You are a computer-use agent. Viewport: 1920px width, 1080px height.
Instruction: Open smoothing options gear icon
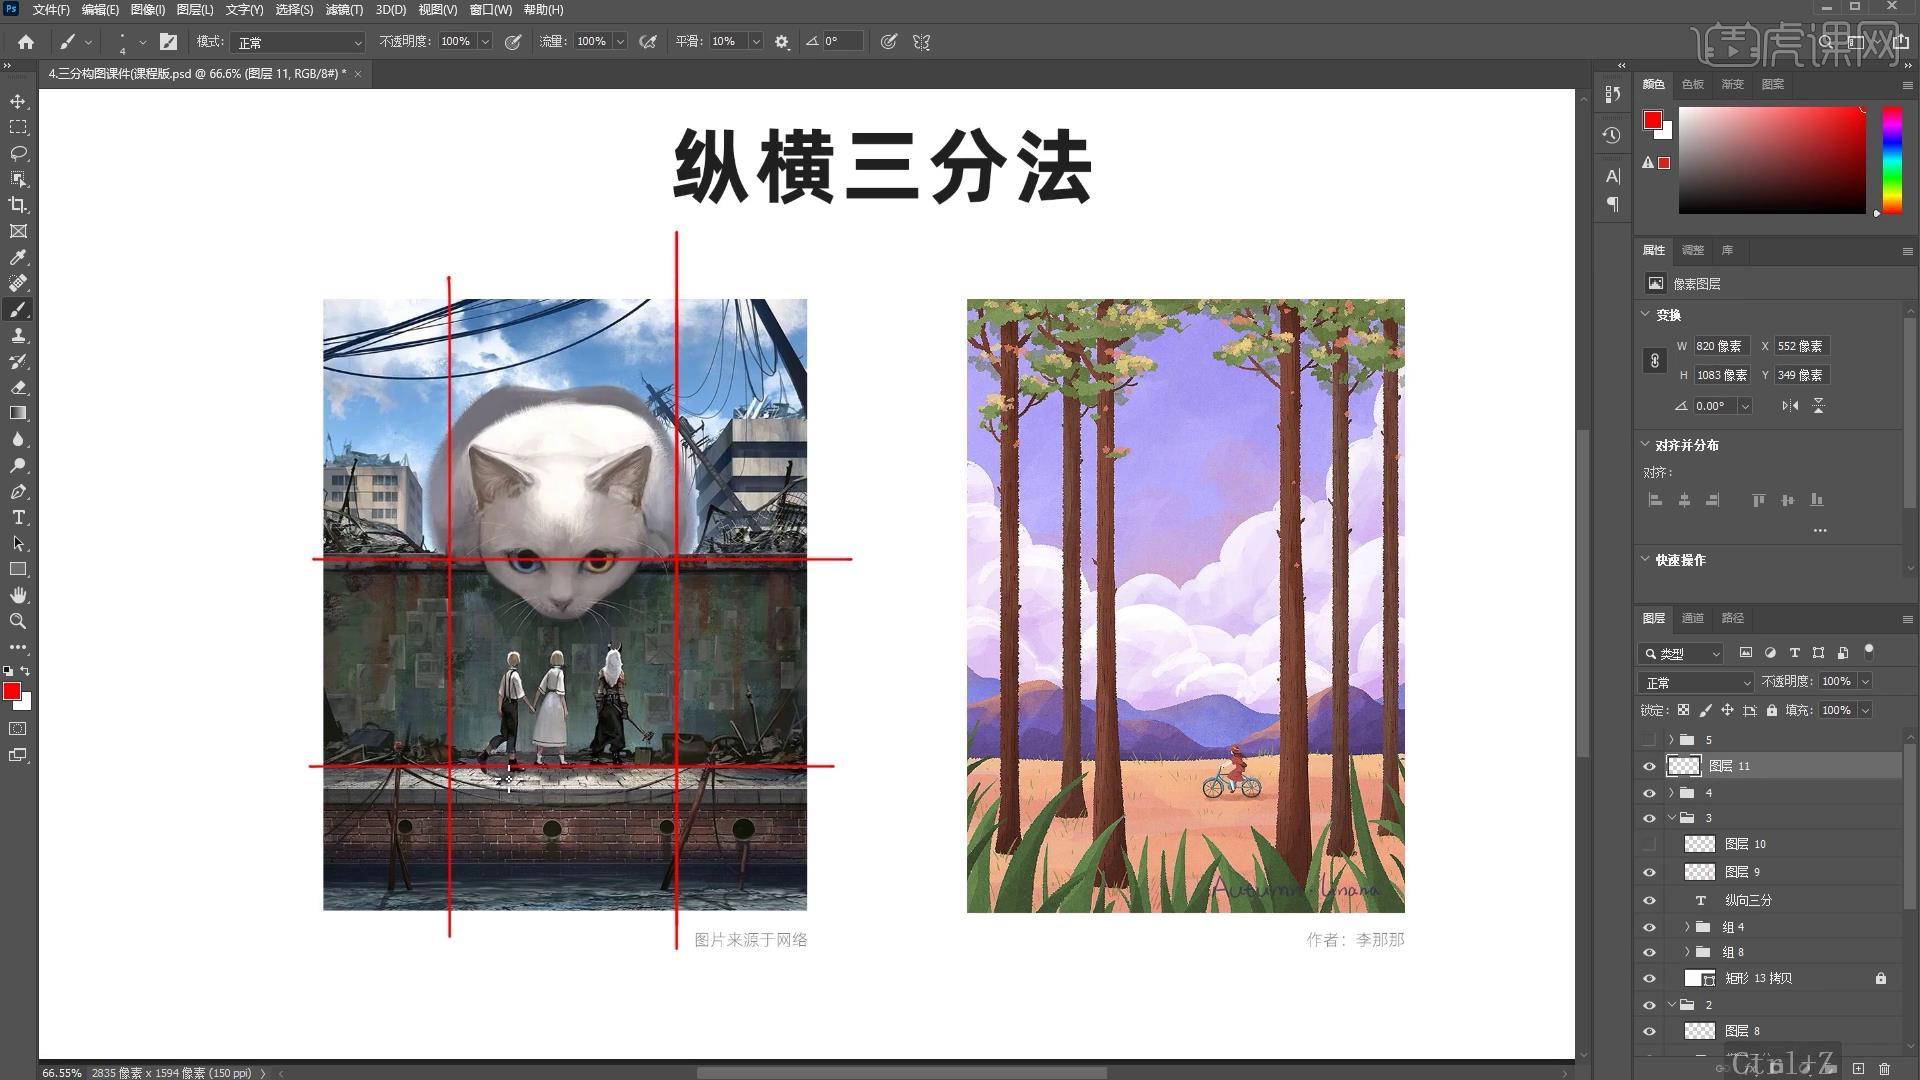point(782,42)
